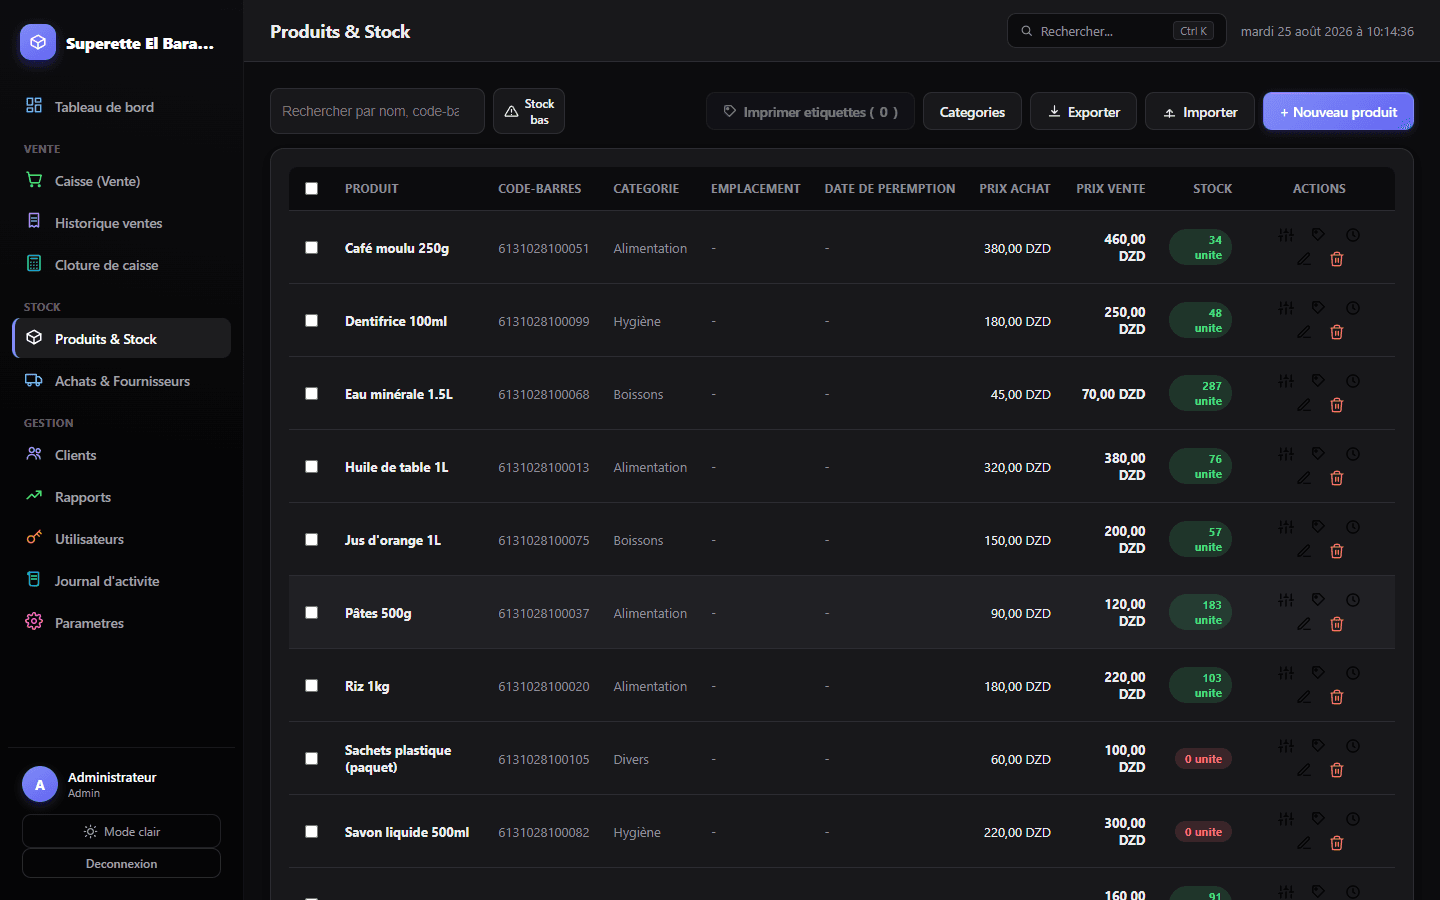Open Journal d'activite
The image size is (1440, 900).
tap(120, 580)
